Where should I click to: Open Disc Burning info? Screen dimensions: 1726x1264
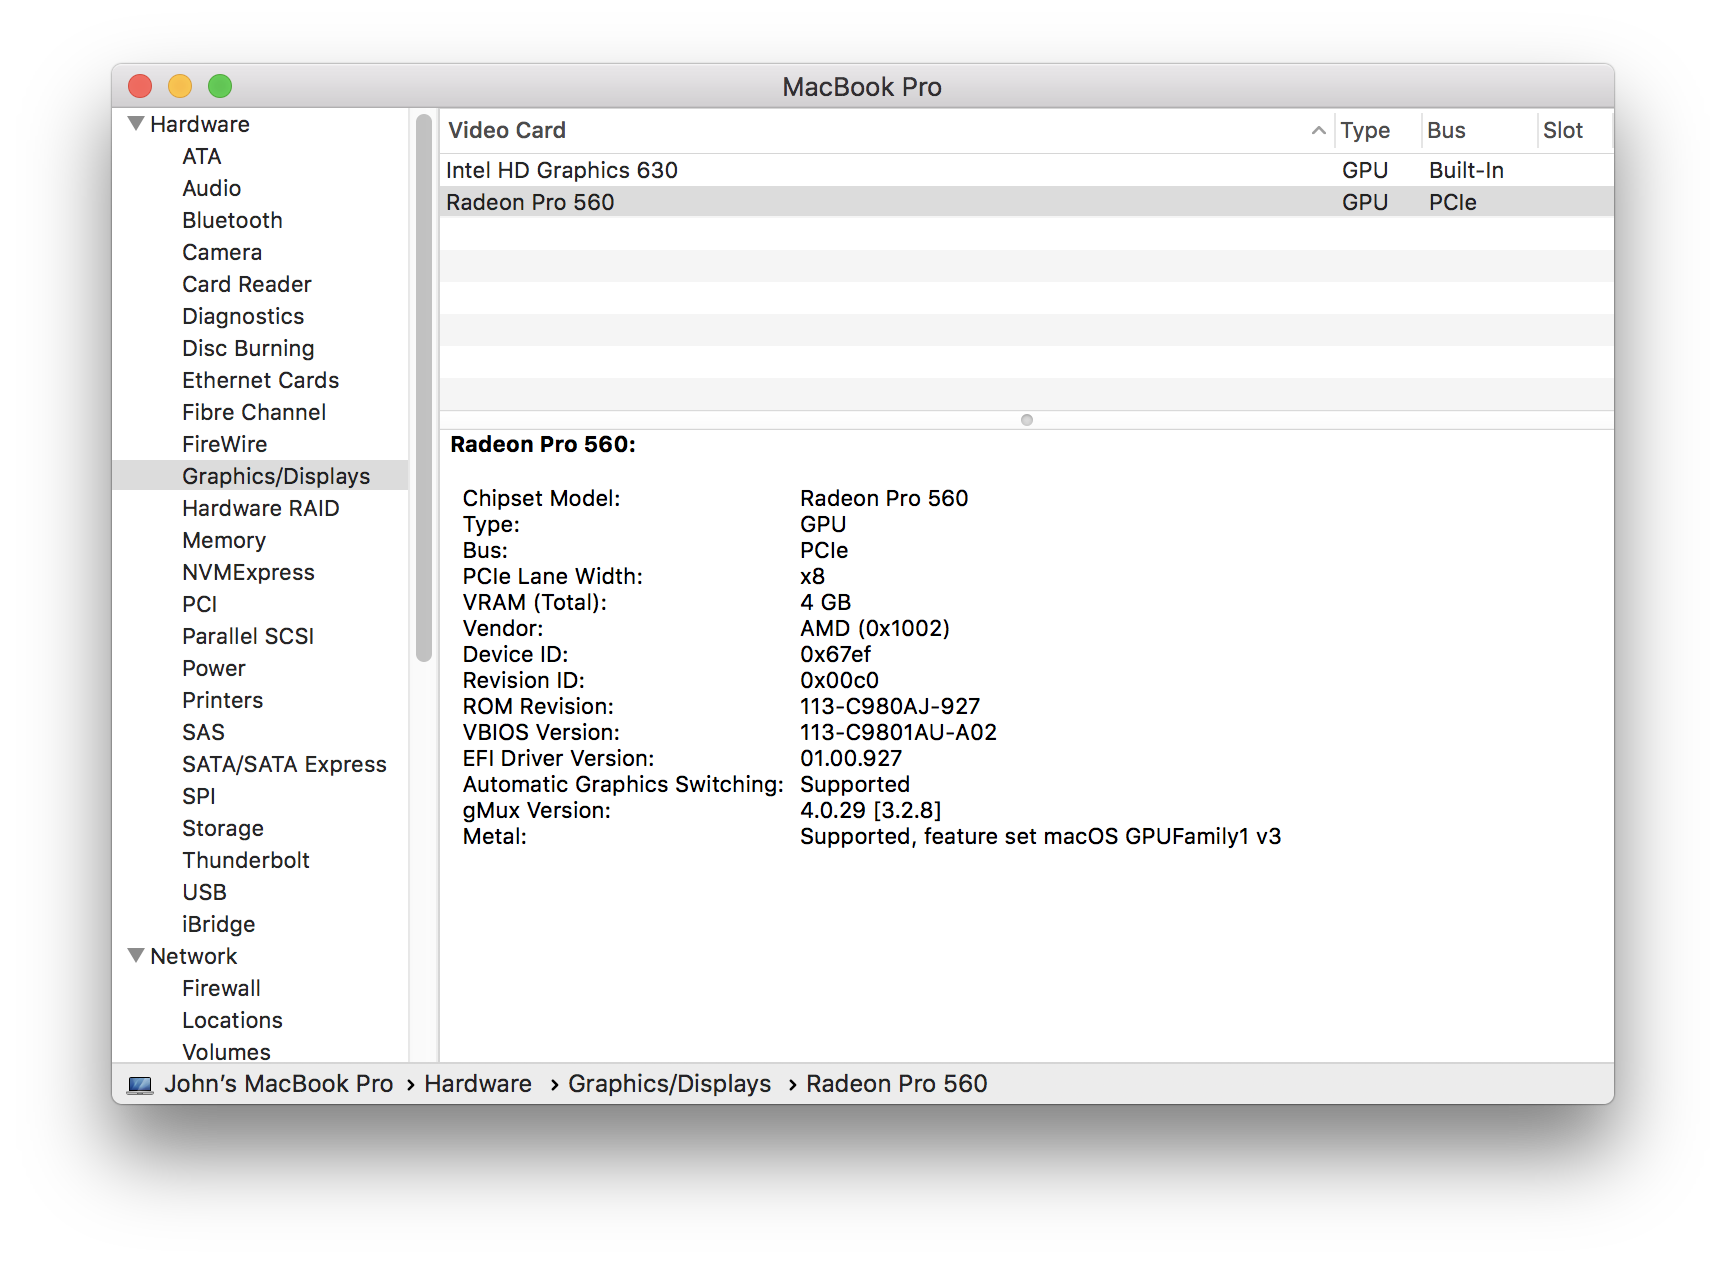[x=248, y=348]
